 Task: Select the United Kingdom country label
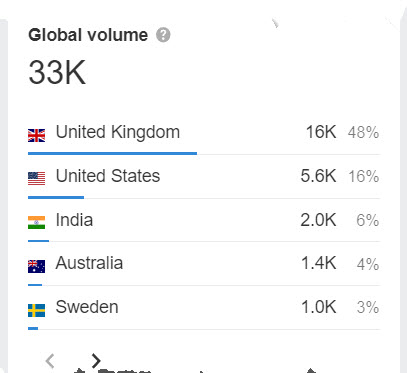pos(118,132)
